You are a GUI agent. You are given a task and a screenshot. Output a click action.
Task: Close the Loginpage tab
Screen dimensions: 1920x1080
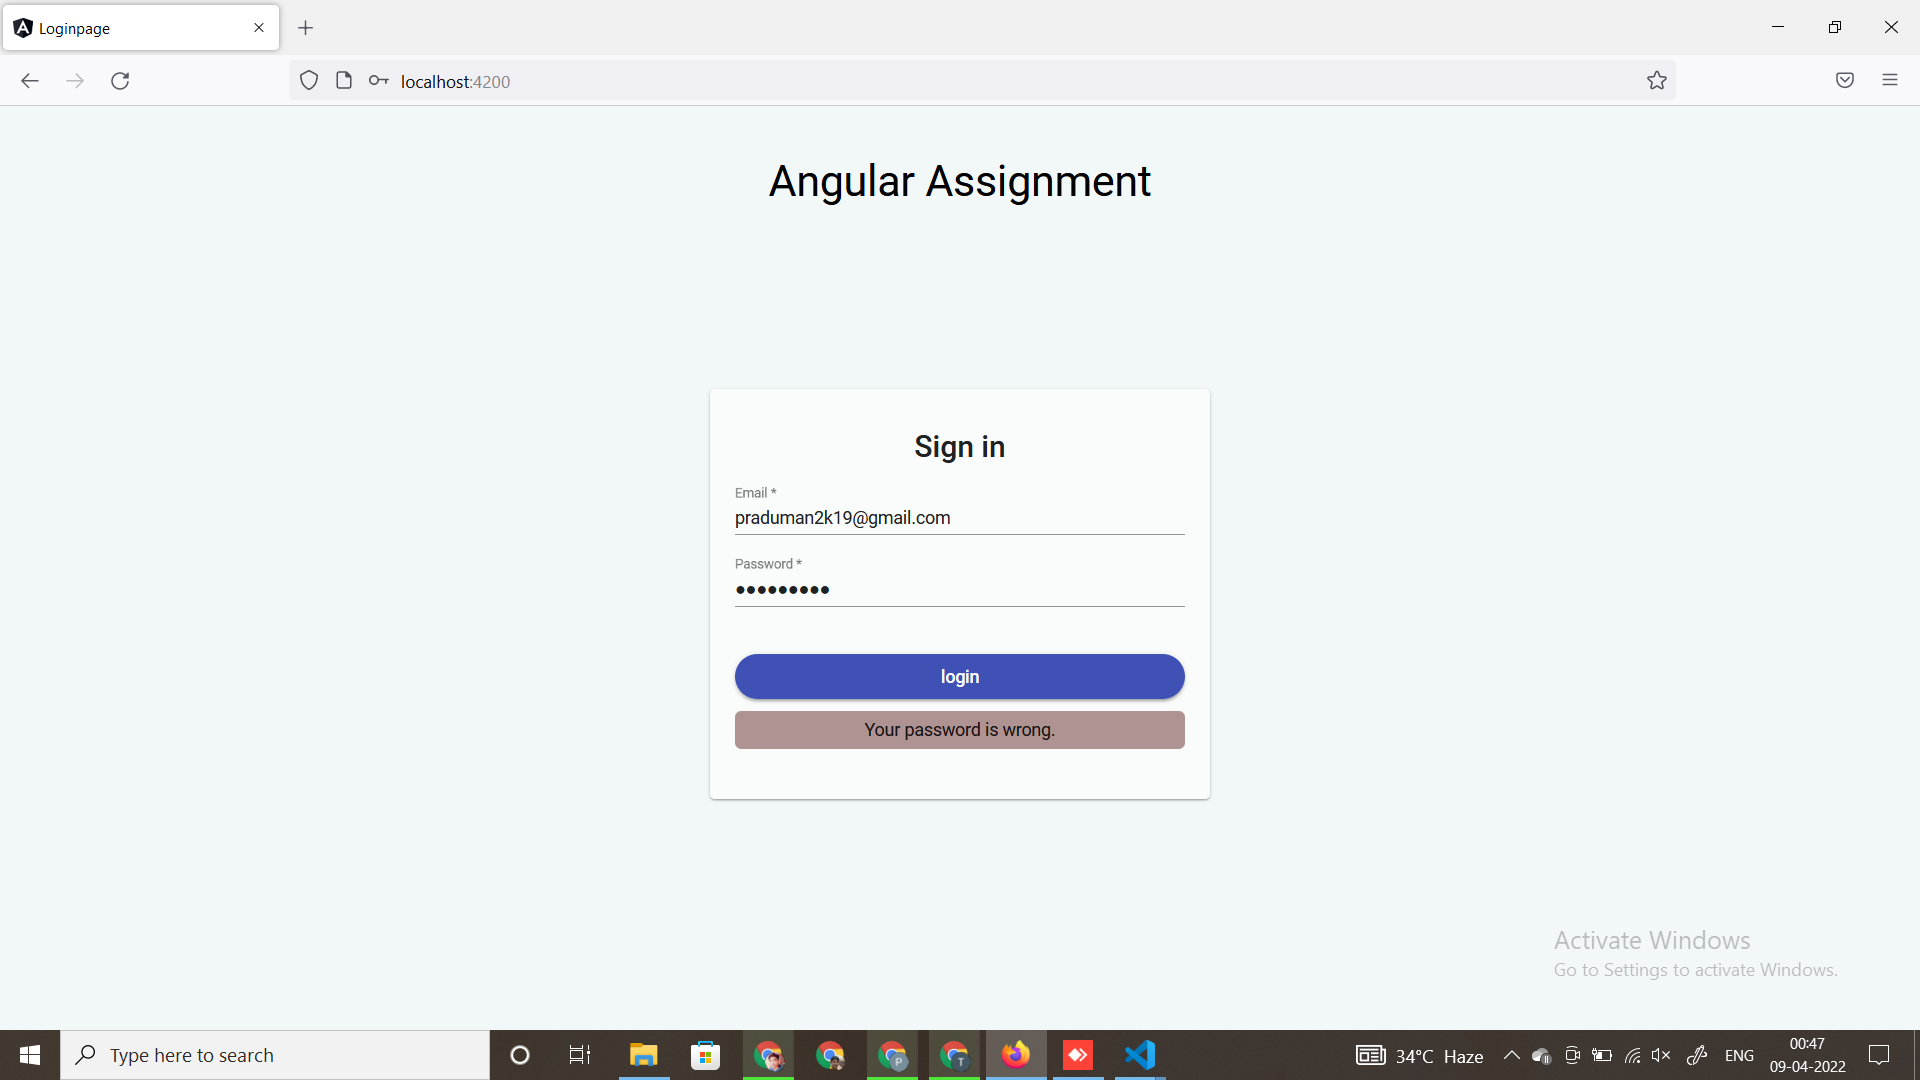click(259, 28)
